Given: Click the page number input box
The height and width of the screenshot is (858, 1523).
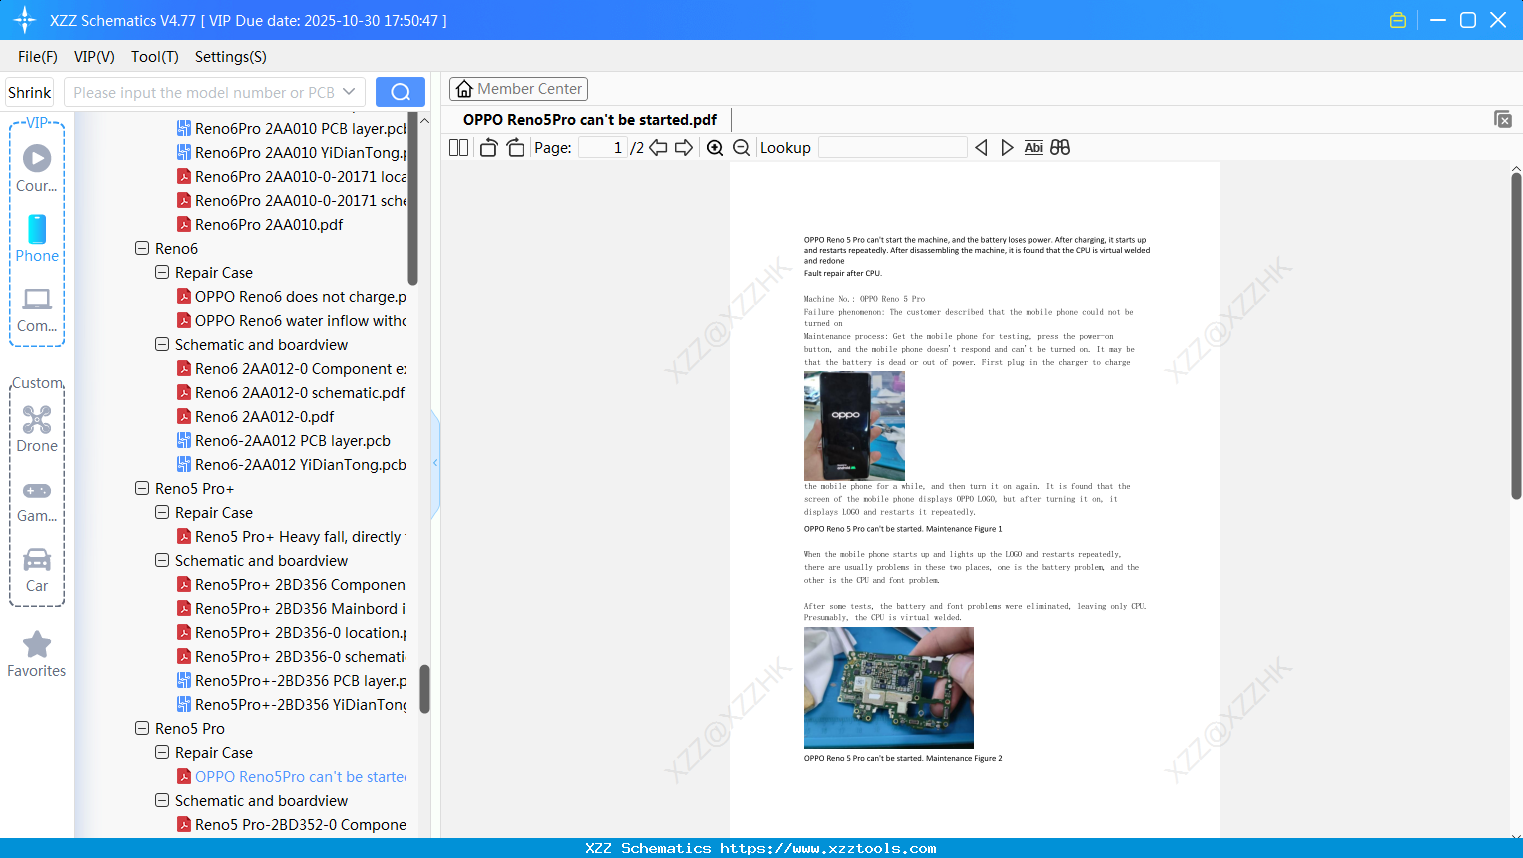Looking at the screenshot, I should click(603, 148).
